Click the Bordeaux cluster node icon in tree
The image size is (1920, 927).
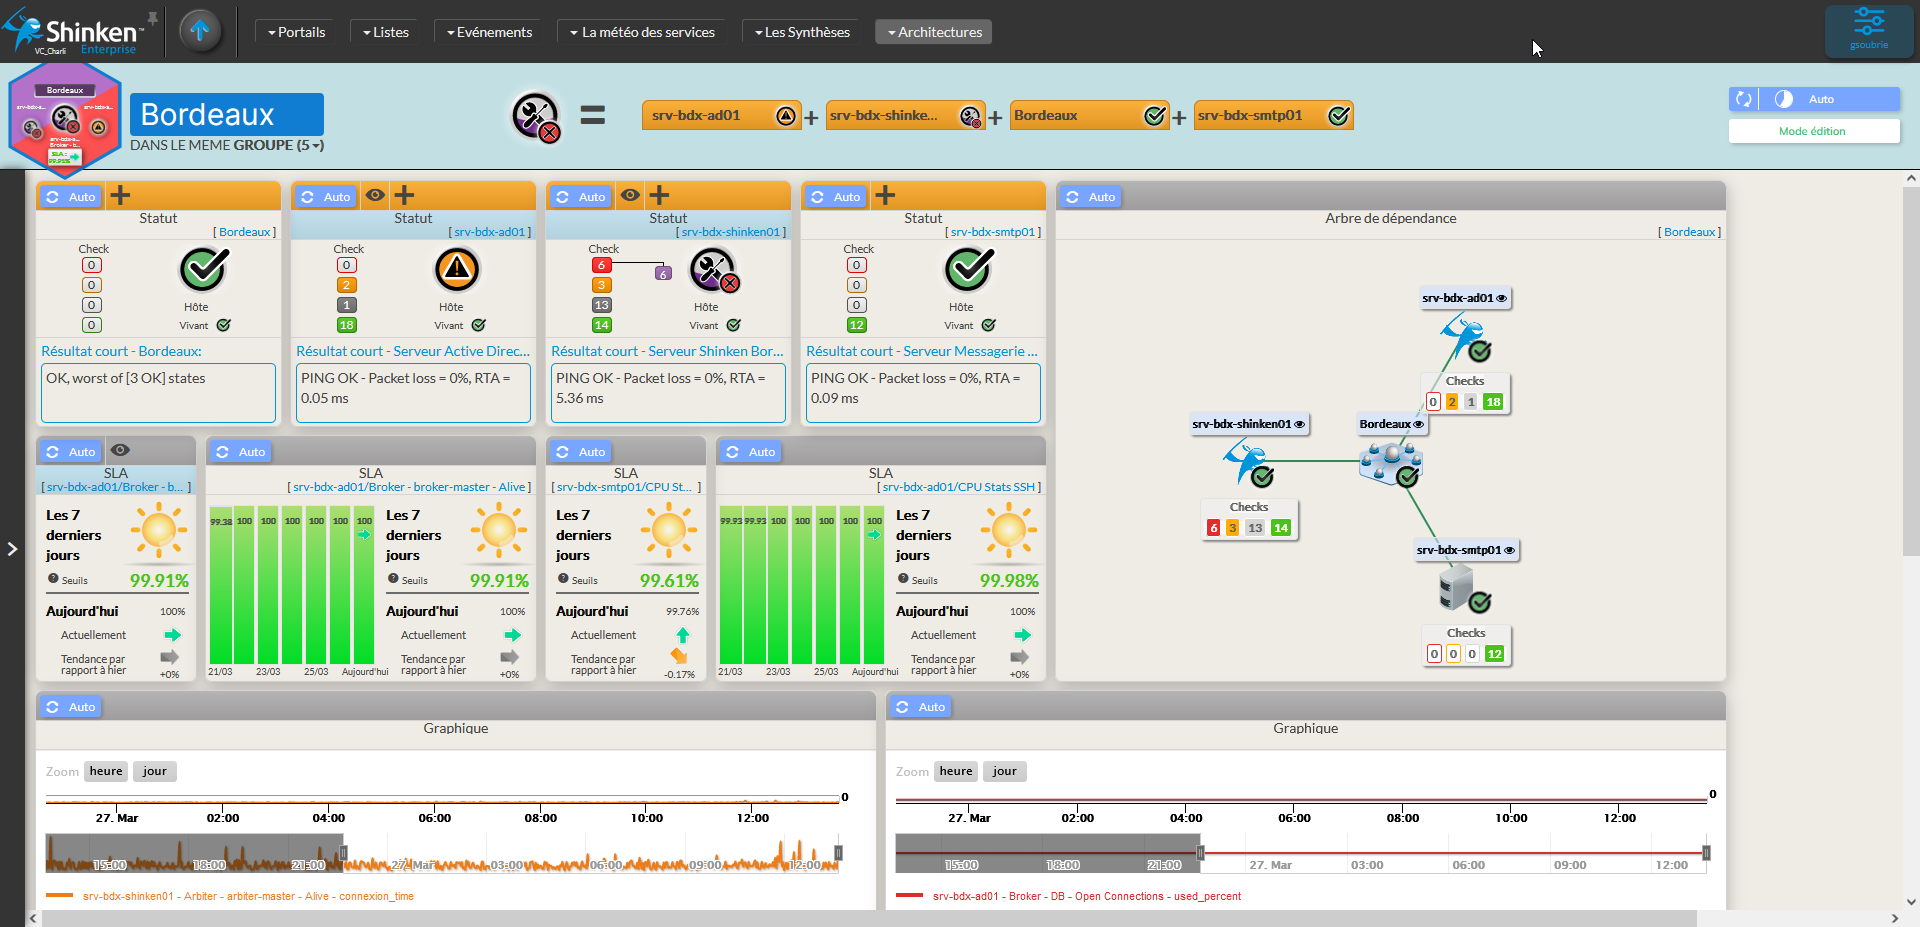coord(1390,463)
